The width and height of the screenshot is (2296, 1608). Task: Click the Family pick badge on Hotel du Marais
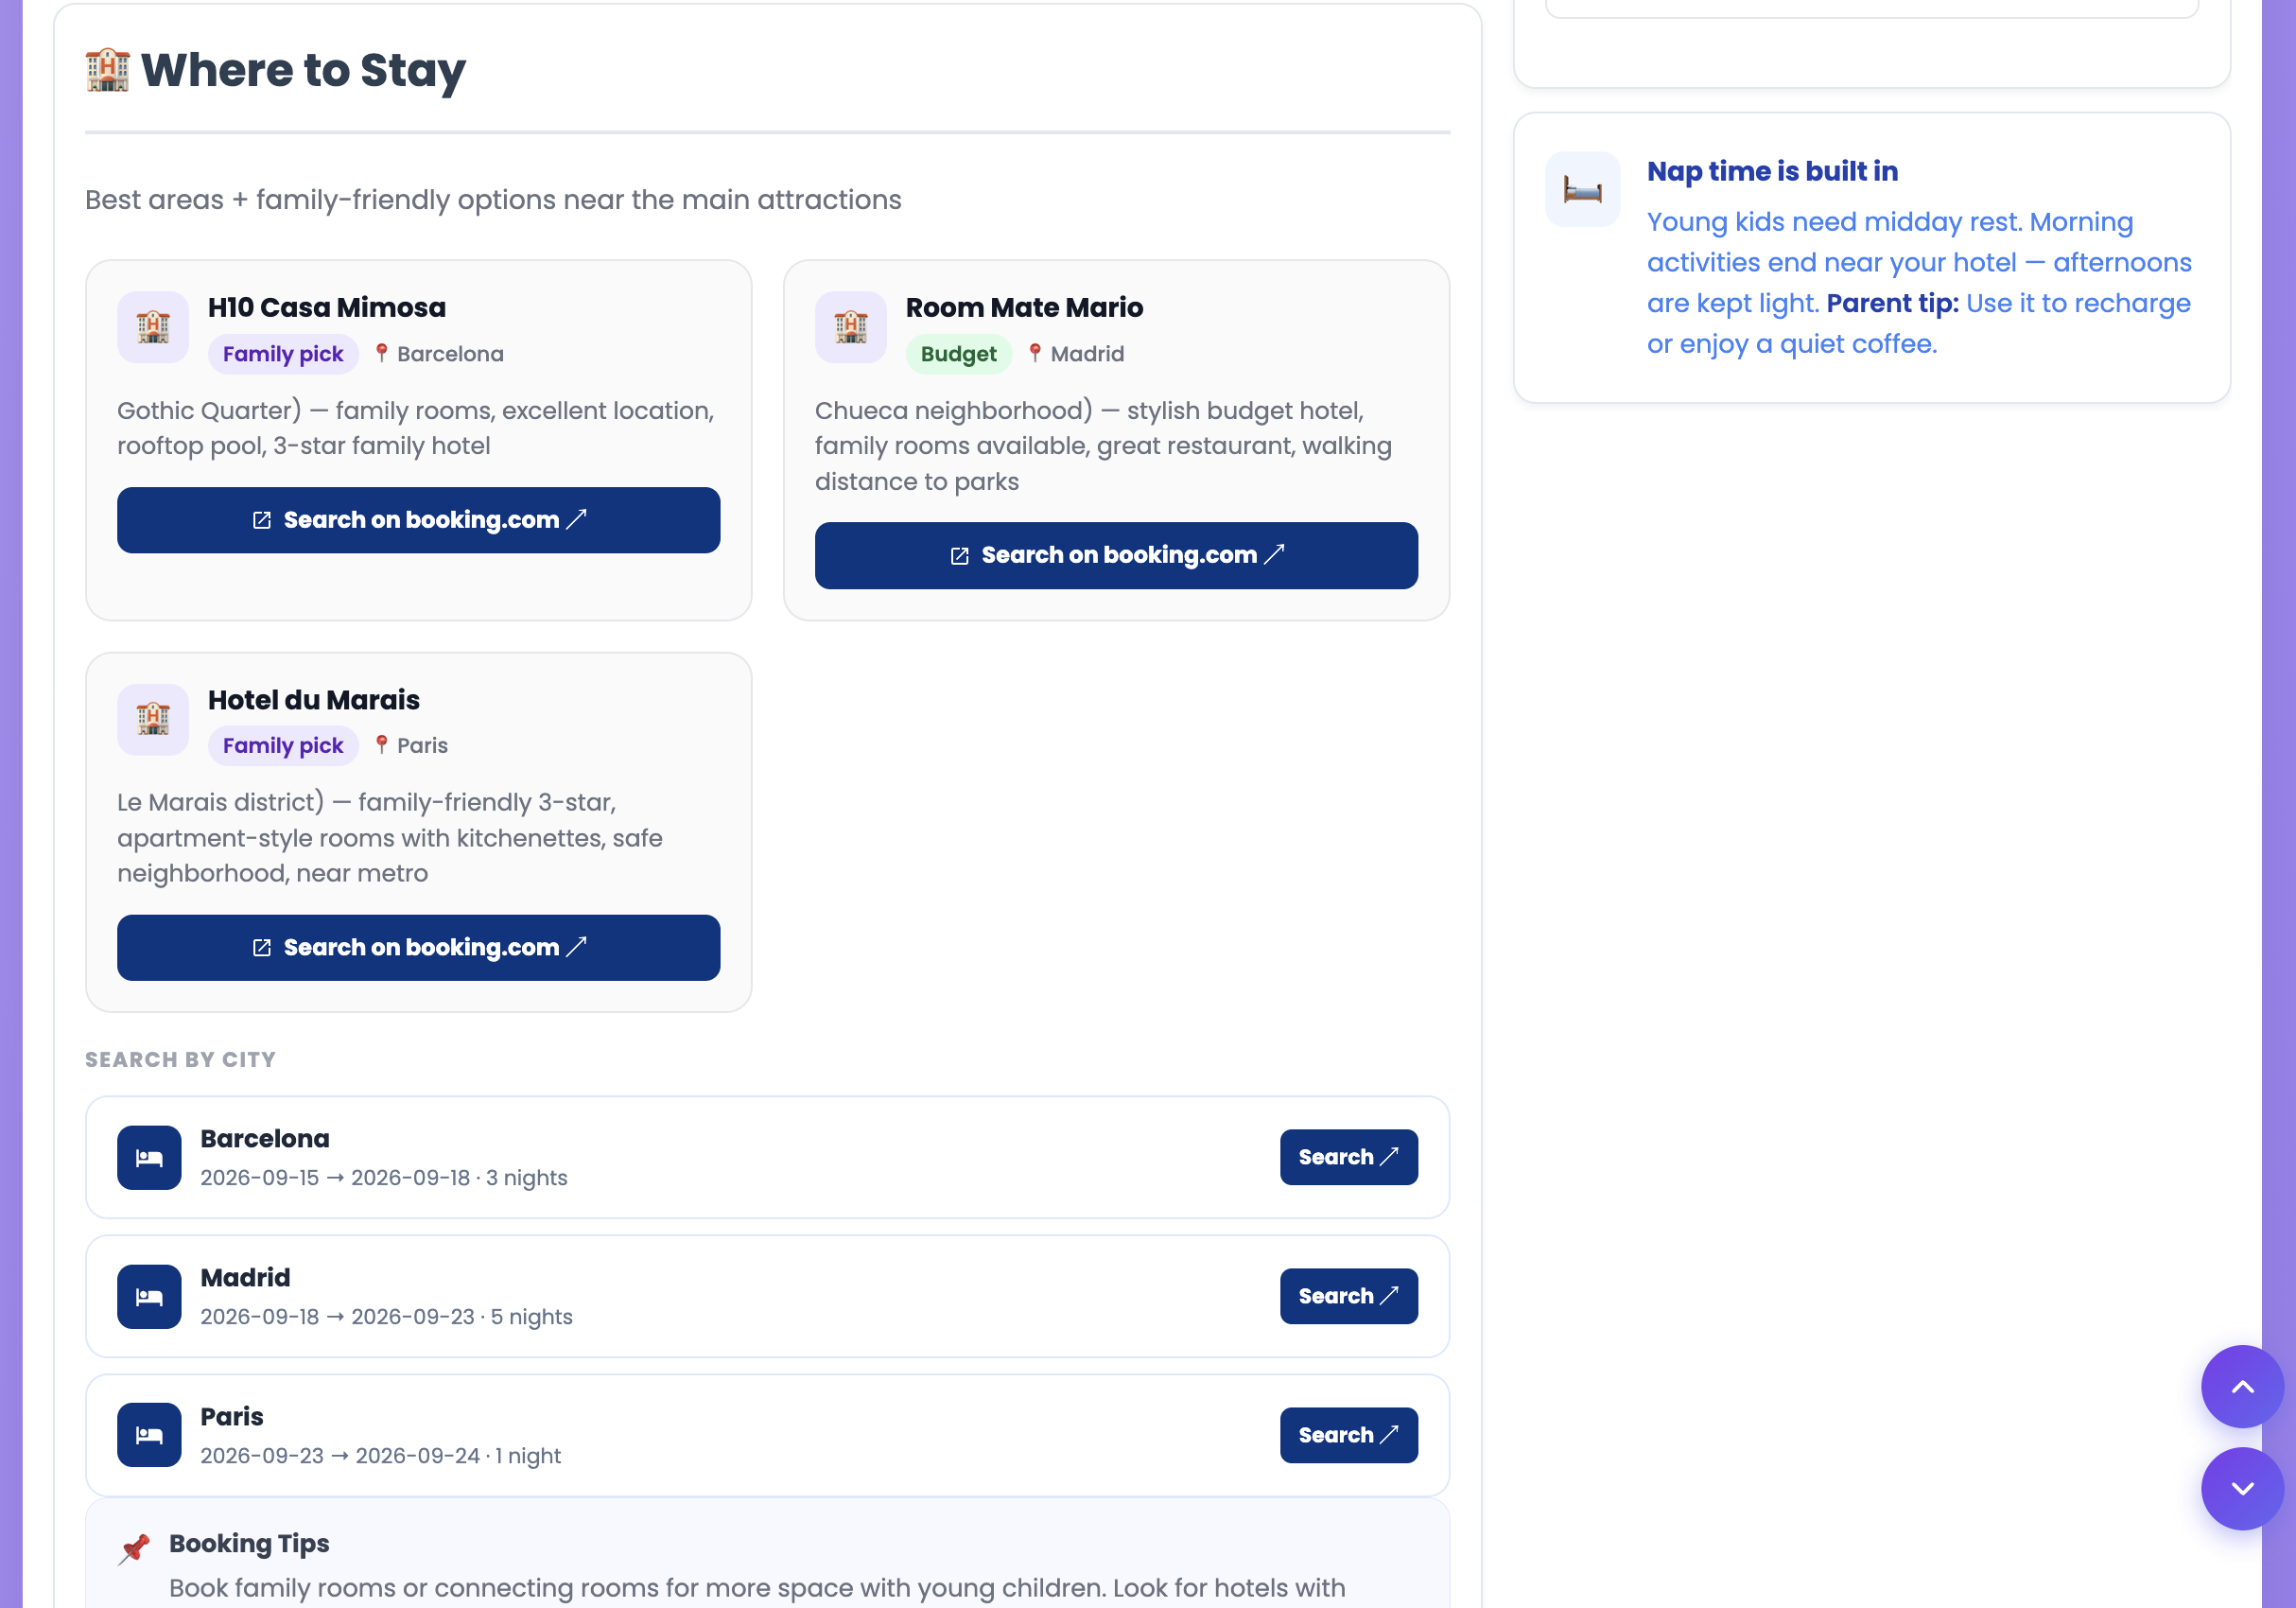click(x=283, y=746)
